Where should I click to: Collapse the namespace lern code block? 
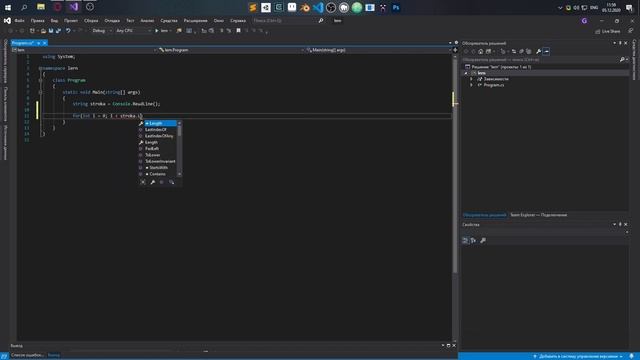(40, 69)
